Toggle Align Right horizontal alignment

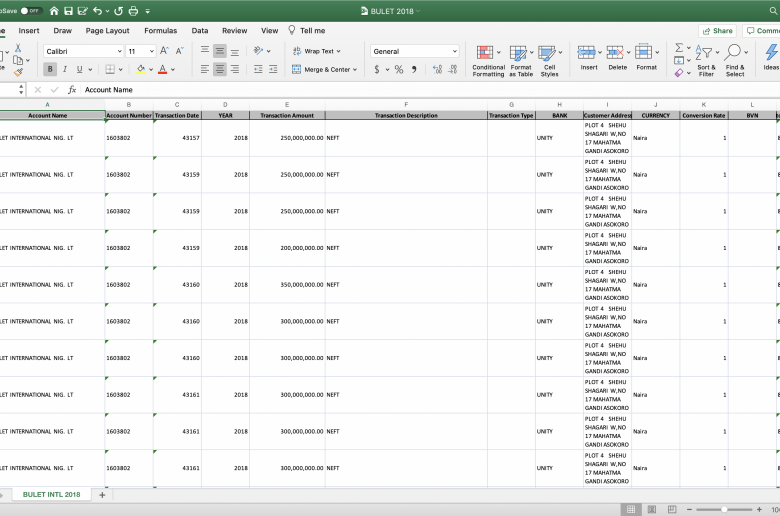click(234, 69)
